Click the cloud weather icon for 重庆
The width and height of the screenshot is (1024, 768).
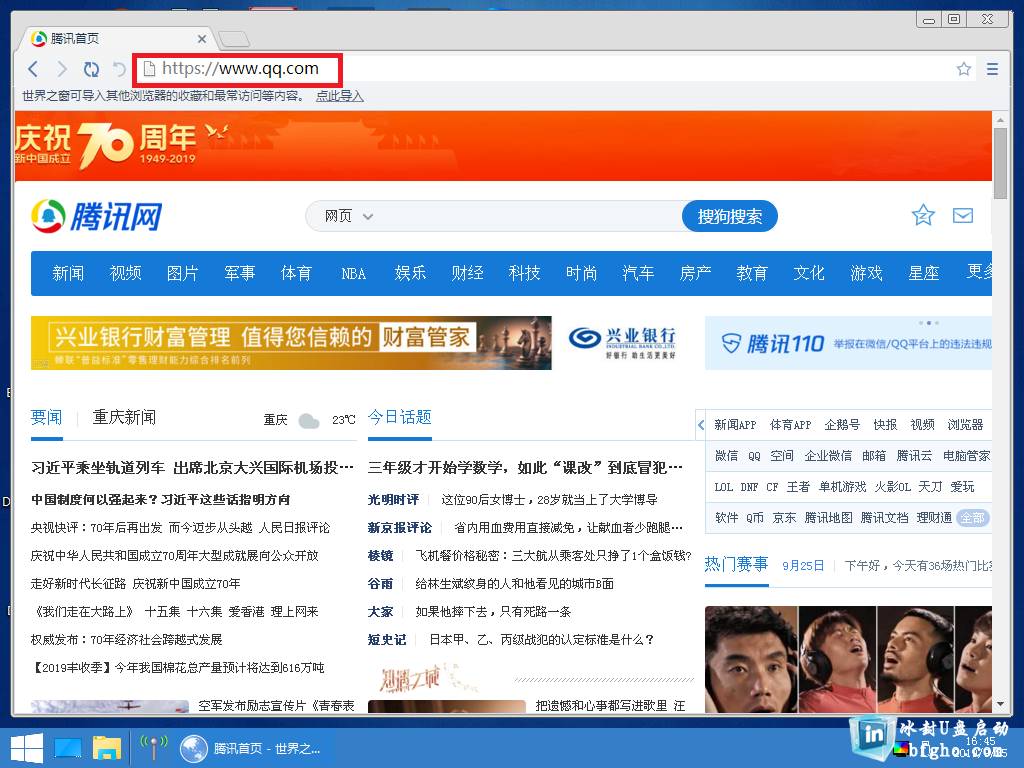(x=309, y=421)
